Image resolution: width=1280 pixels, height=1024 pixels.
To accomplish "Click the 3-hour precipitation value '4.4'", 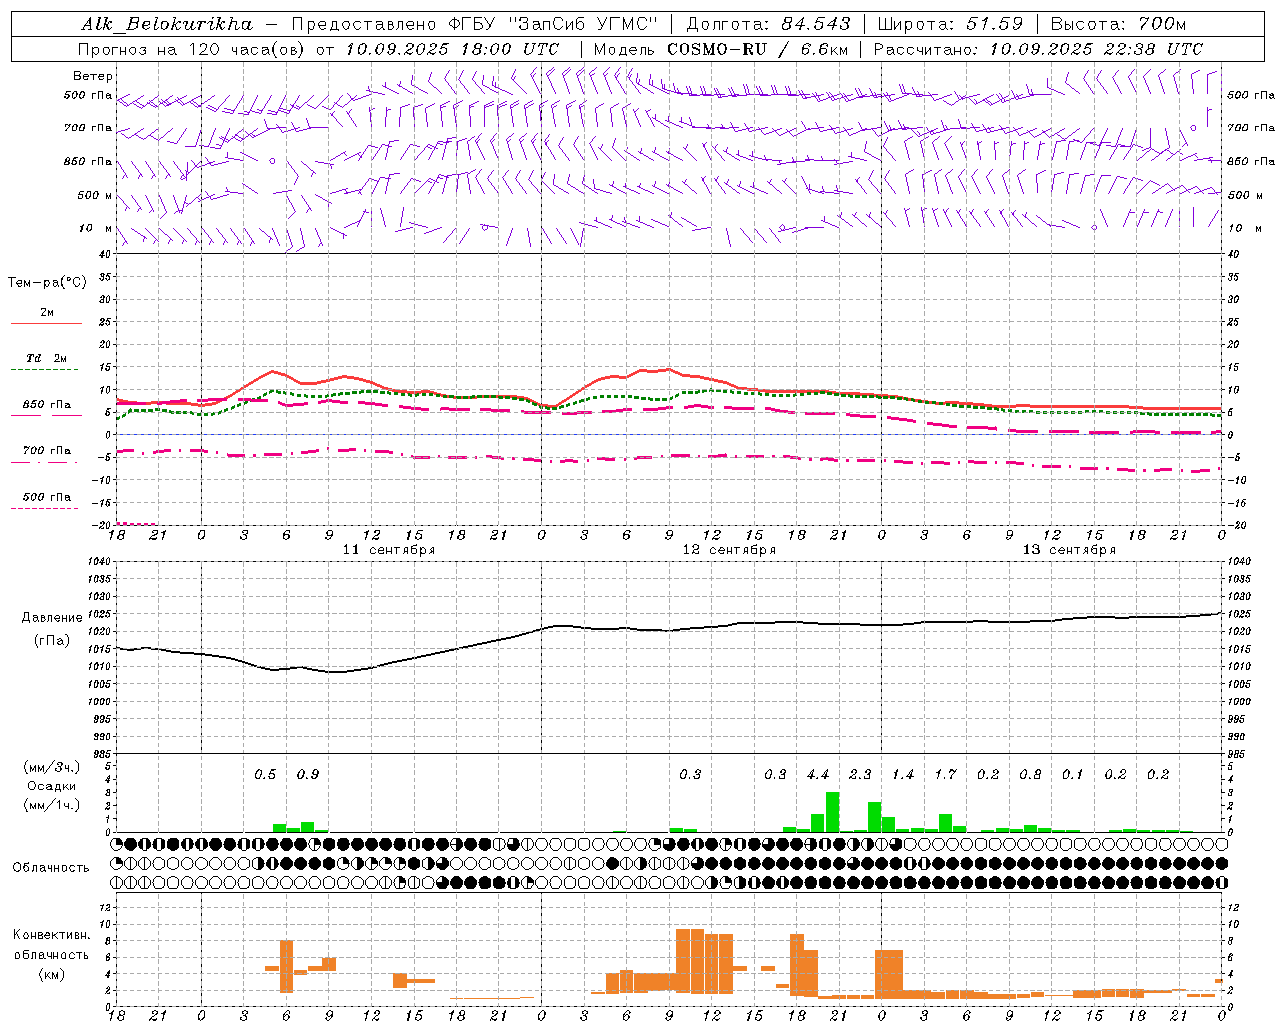I will click(x=818, y=775).
